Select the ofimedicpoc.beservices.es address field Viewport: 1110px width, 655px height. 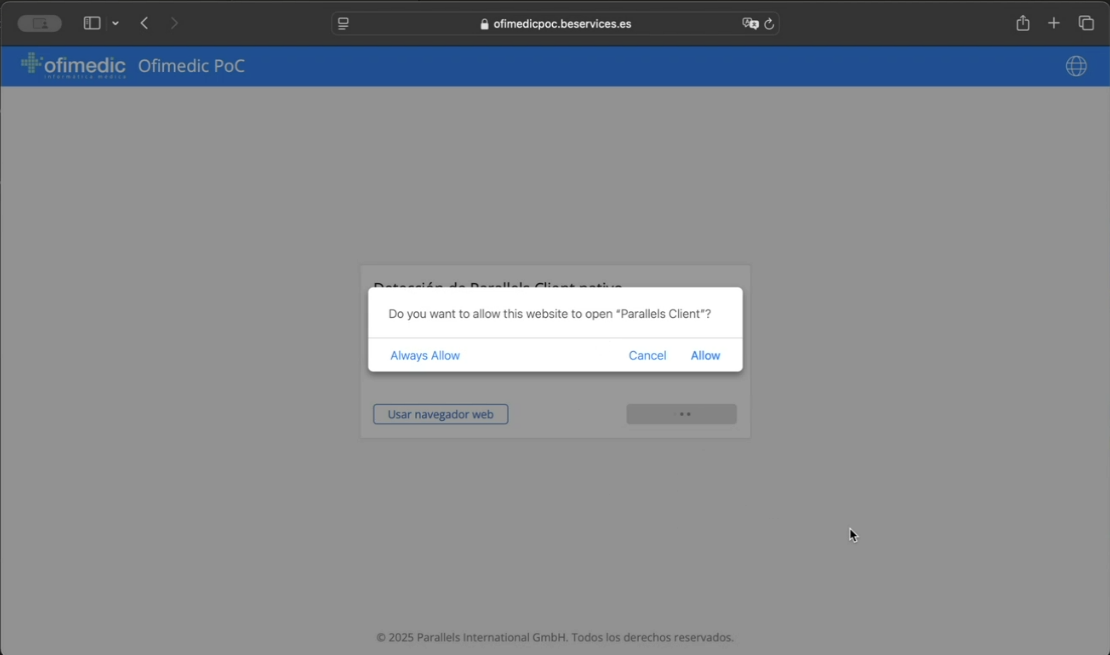coord(562,24)
